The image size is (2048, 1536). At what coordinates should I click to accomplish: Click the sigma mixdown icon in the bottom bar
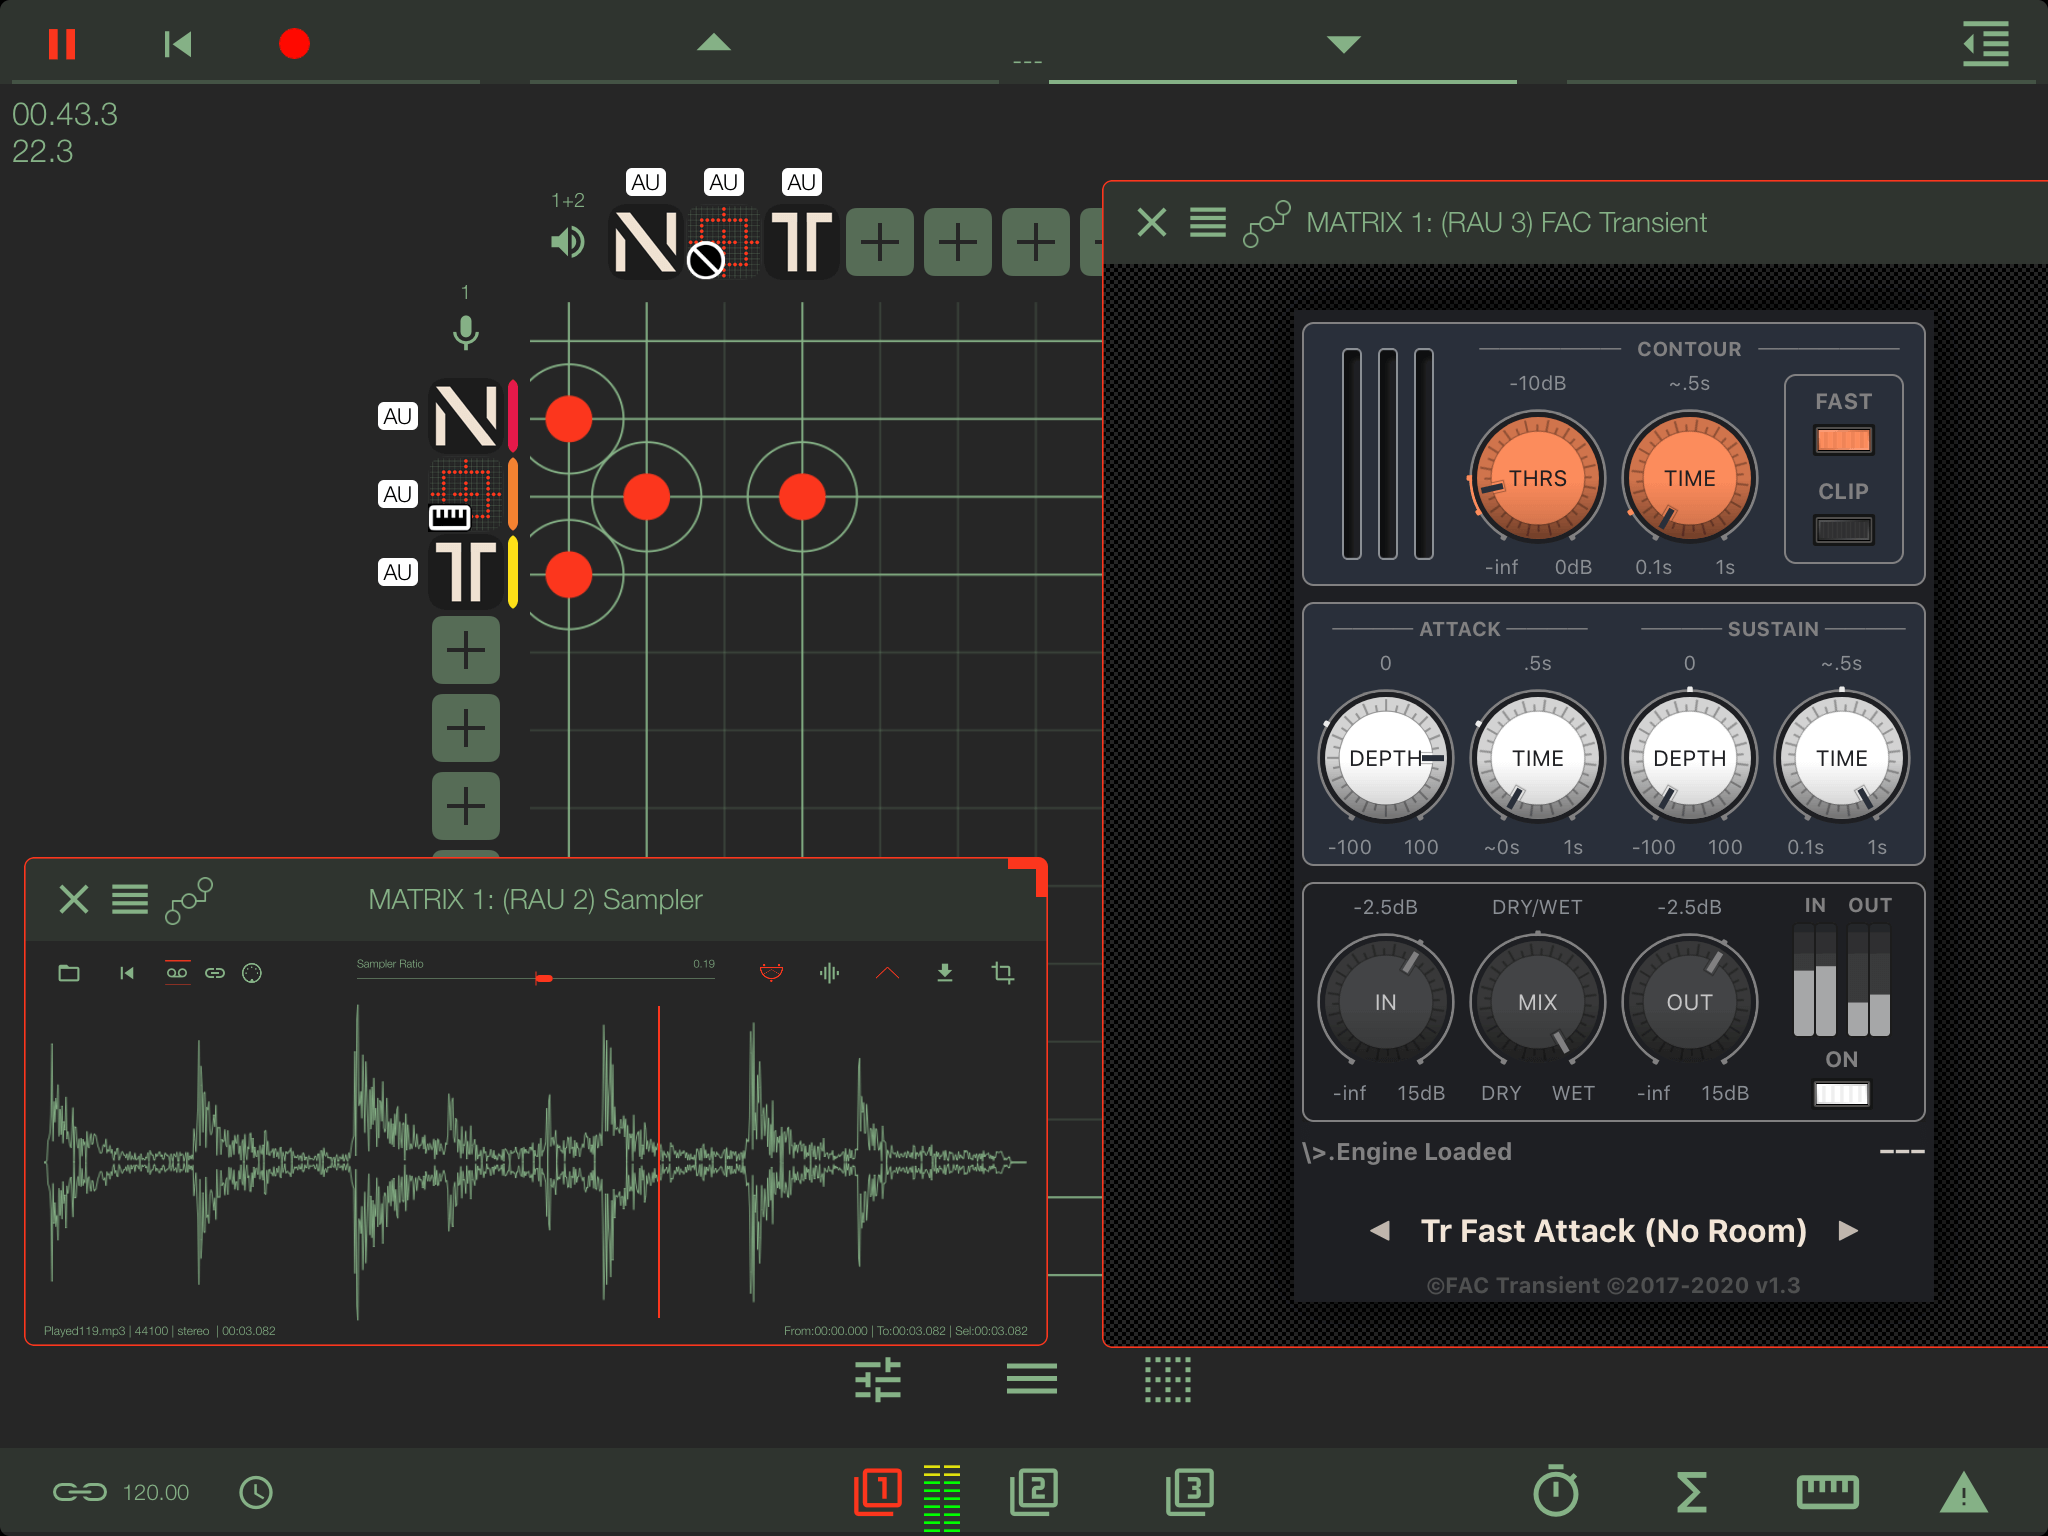tap(1691, 1492)
